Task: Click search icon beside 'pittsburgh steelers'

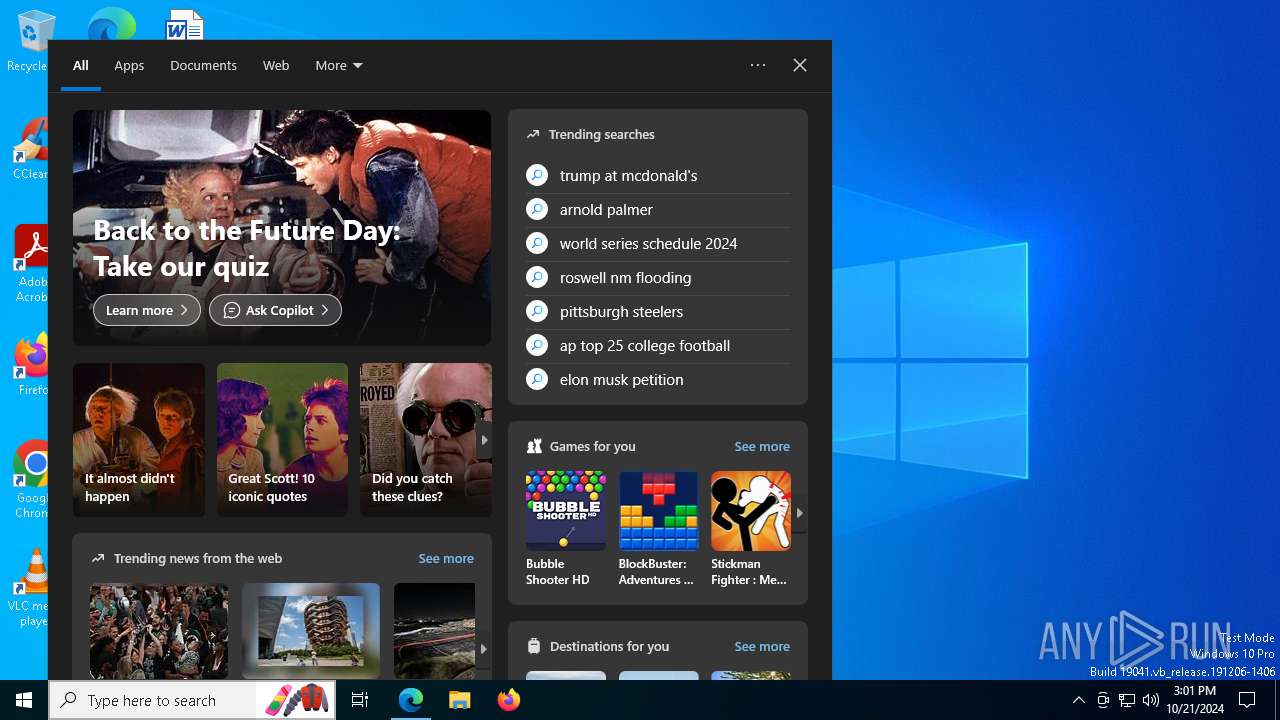Action: coord(537,311)
